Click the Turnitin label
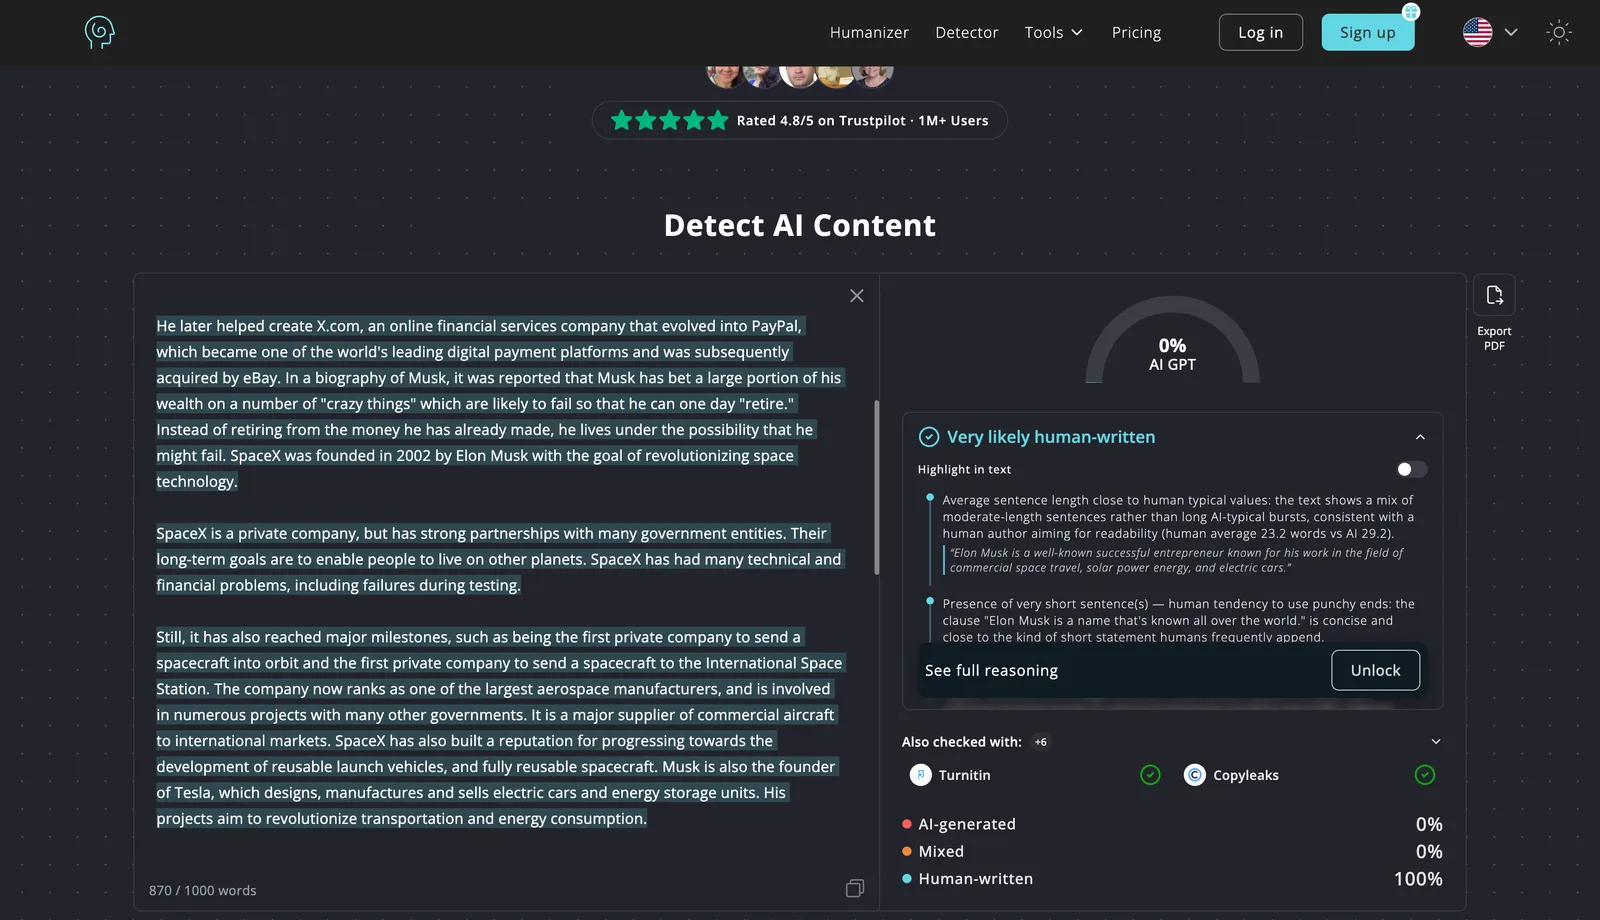 click(964, 775)
